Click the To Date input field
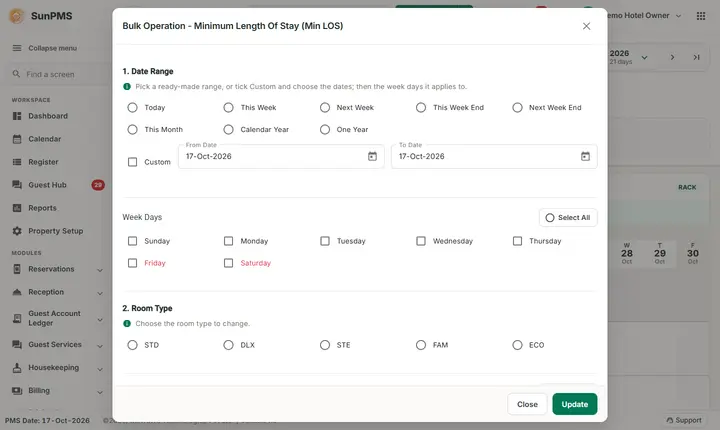 tap(494, 156)
